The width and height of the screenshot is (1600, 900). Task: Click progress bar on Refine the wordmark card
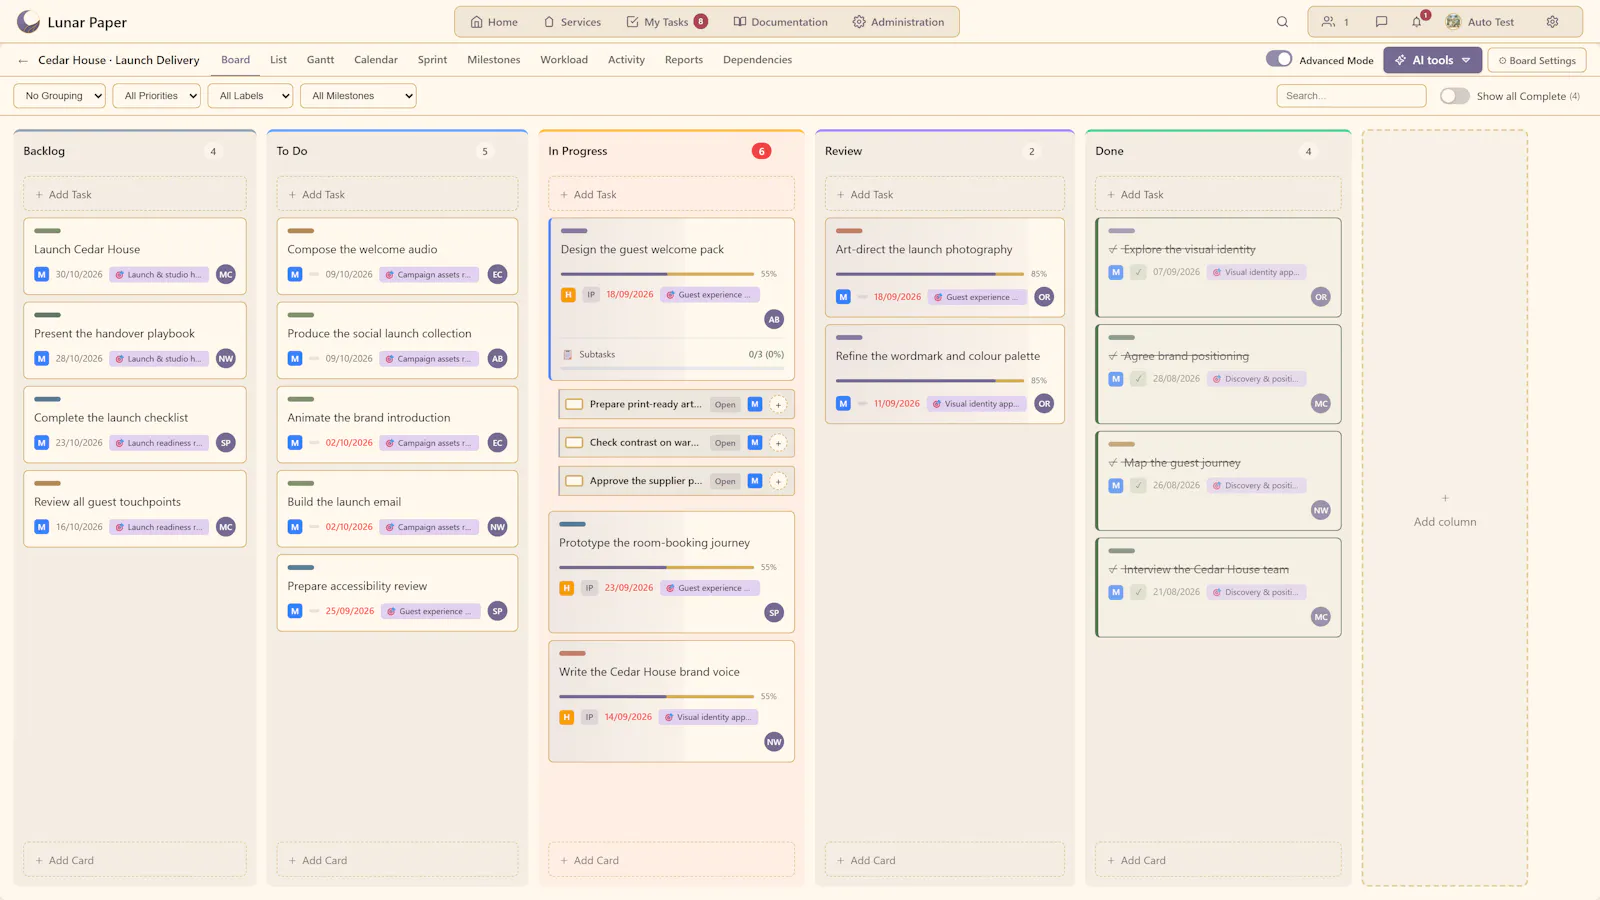[x=930, y=381]
